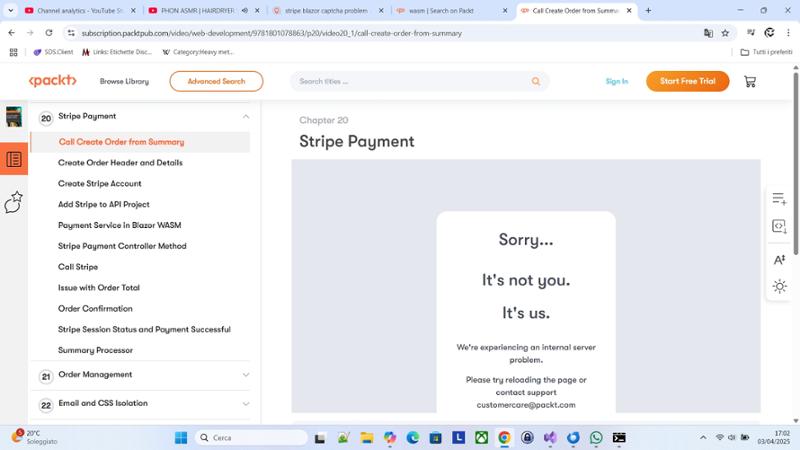
Task: Show hidden system tray icons
Action: [703, 438]
